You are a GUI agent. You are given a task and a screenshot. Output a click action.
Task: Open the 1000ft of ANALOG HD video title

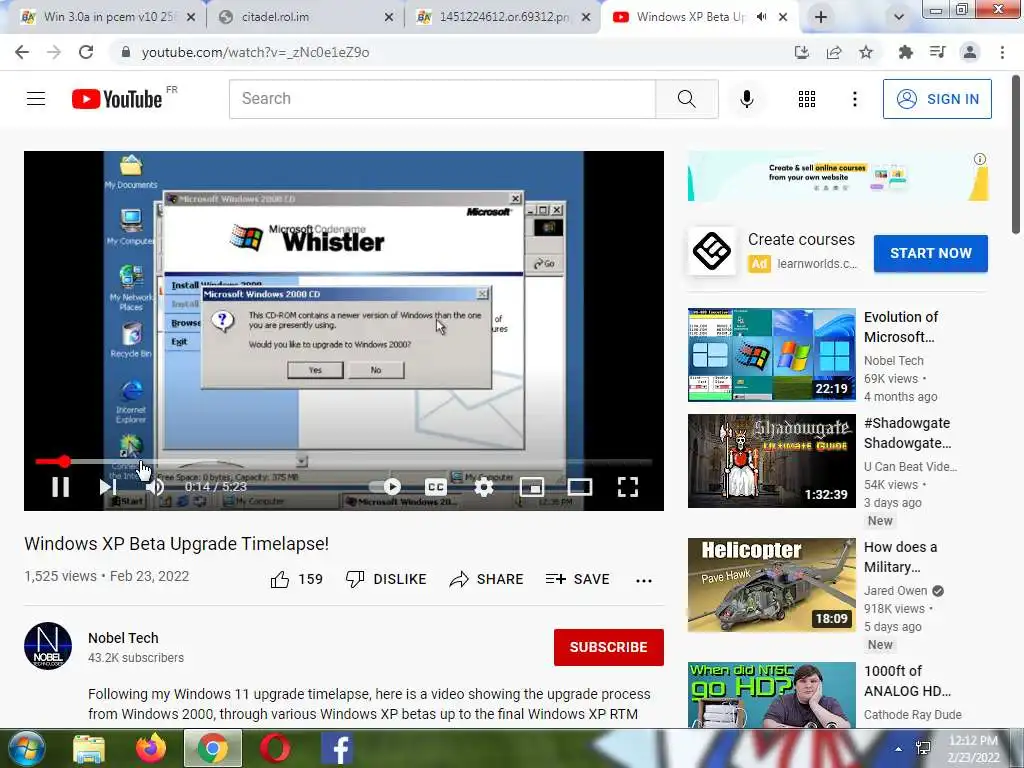coord(907,681)
